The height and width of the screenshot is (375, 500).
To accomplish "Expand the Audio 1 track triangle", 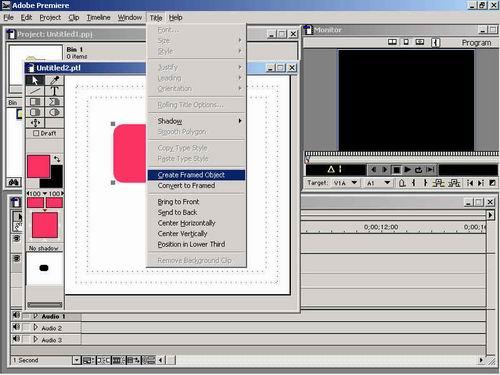I will (x=35, y=316).
